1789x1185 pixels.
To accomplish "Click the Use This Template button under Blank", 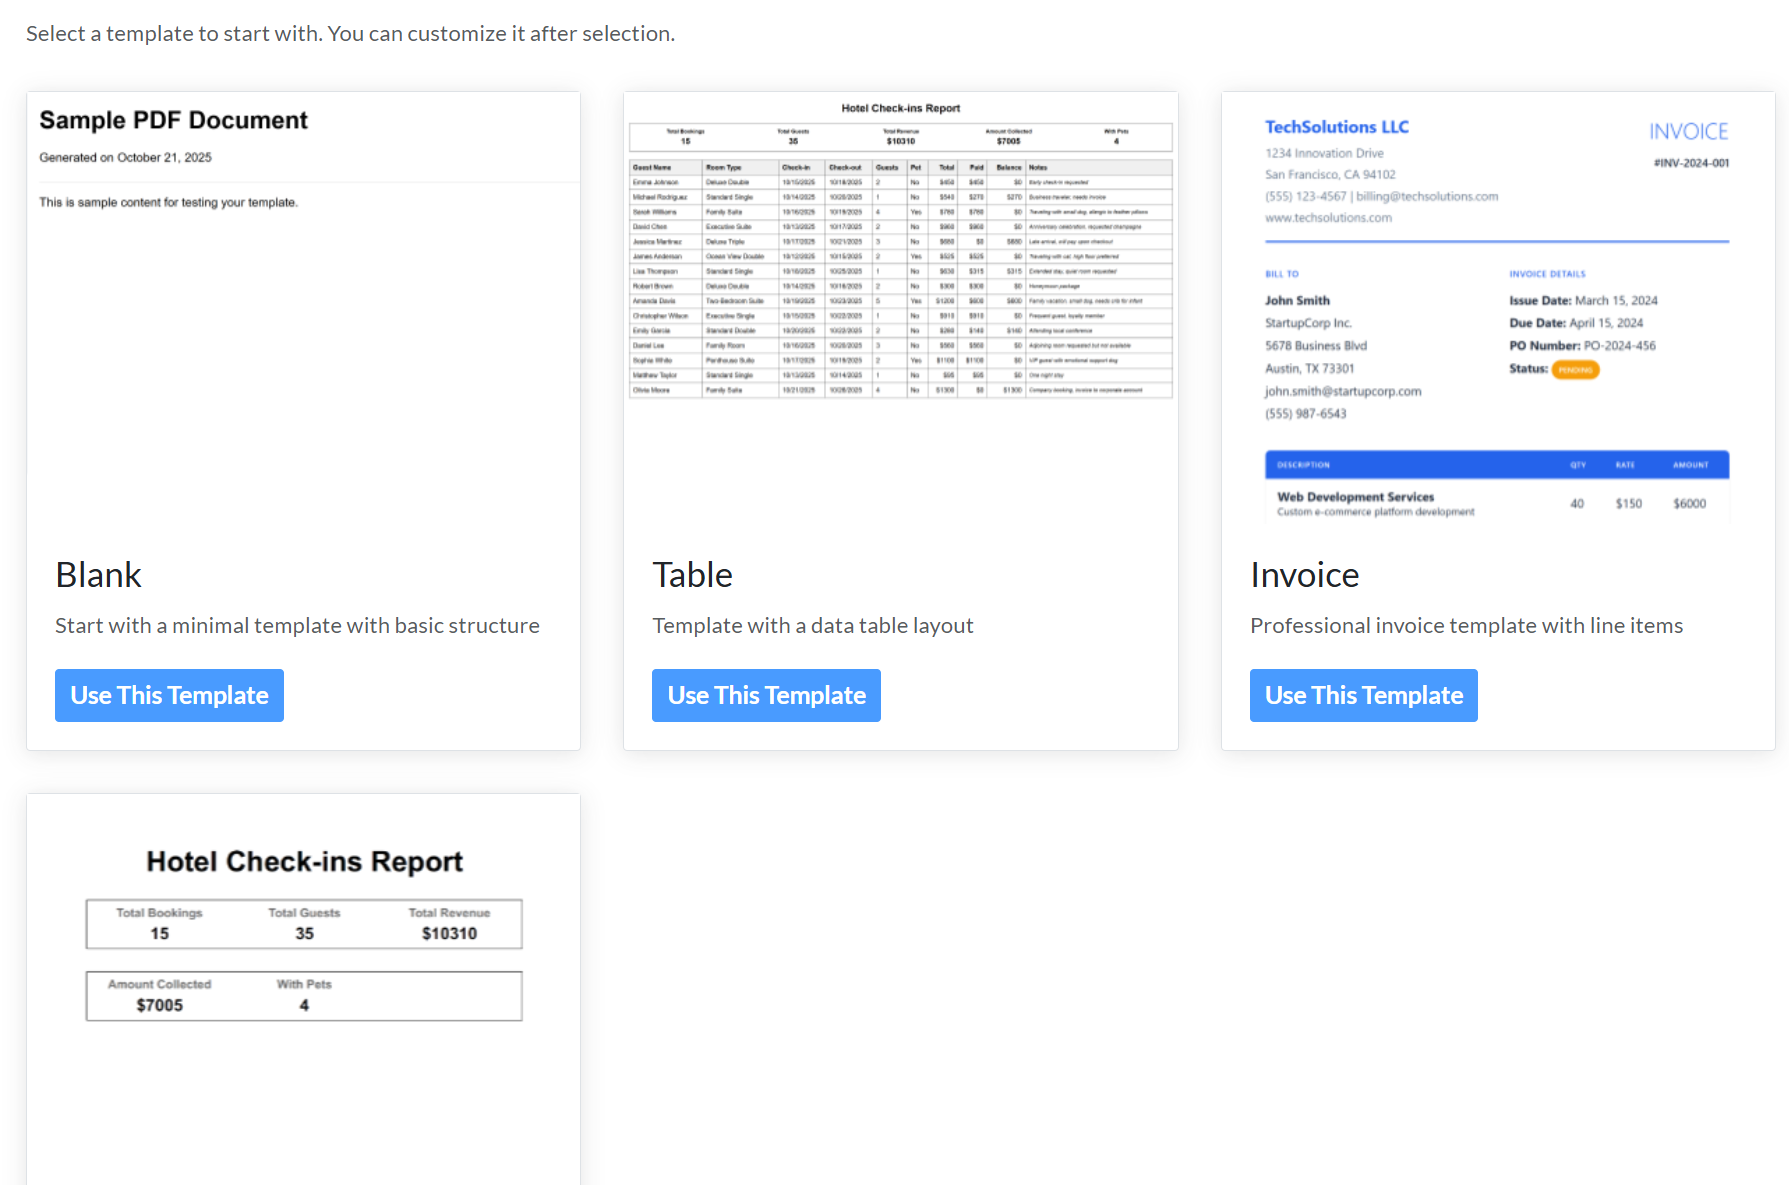I will 168,695.
